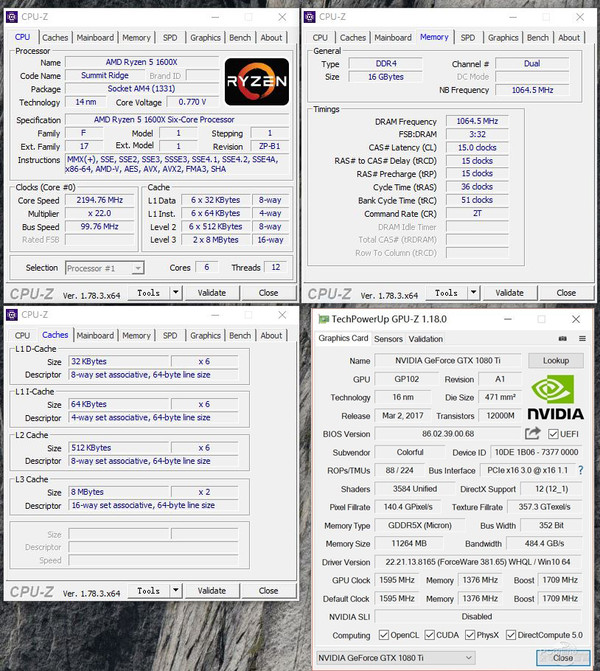The width and height of the screenshot is (600, 671).
Task: Open the Sensors tab in GPU-Z
Action: pyautogui.click(x=388, y=339)
